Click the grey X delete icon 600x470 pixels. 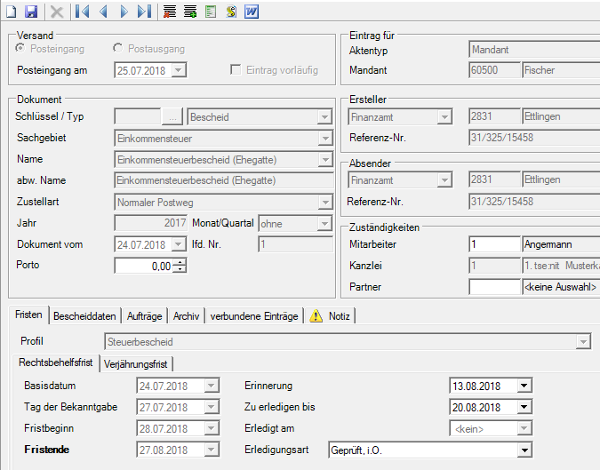[x=57, y=11]
